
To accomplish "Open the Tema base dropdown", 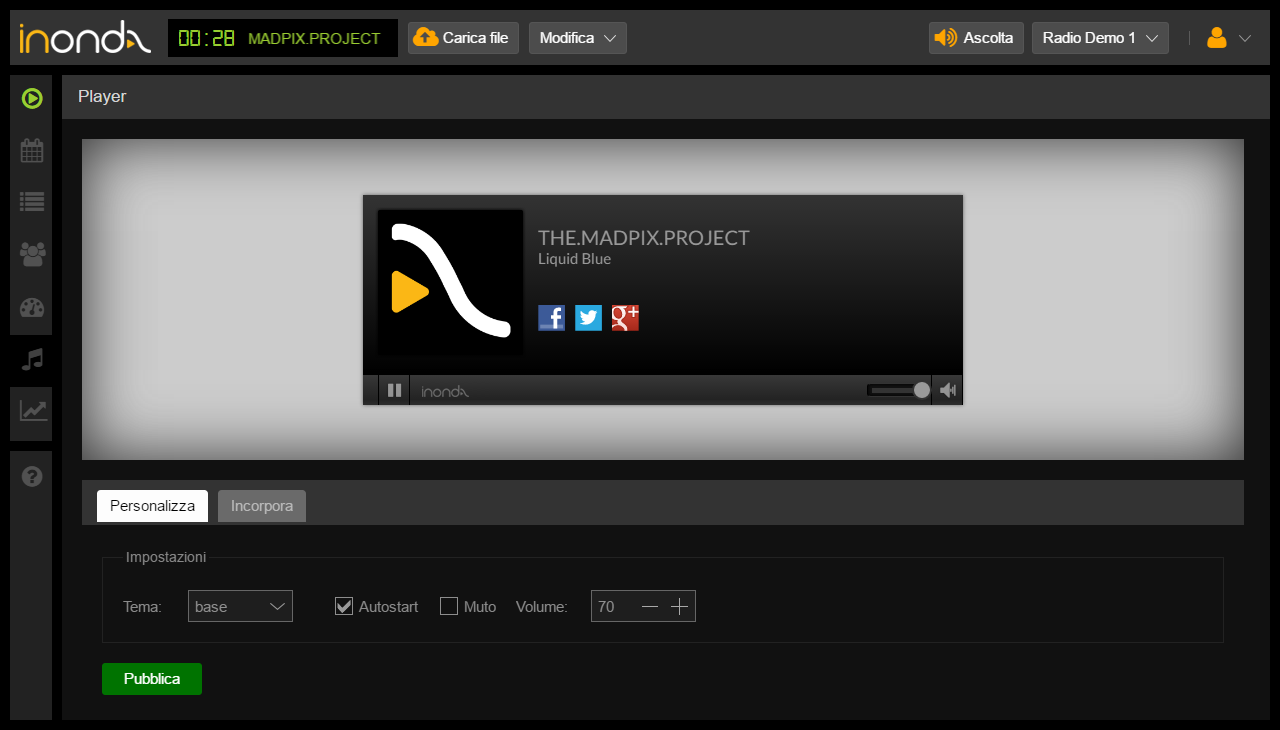I will click(240, 606).
